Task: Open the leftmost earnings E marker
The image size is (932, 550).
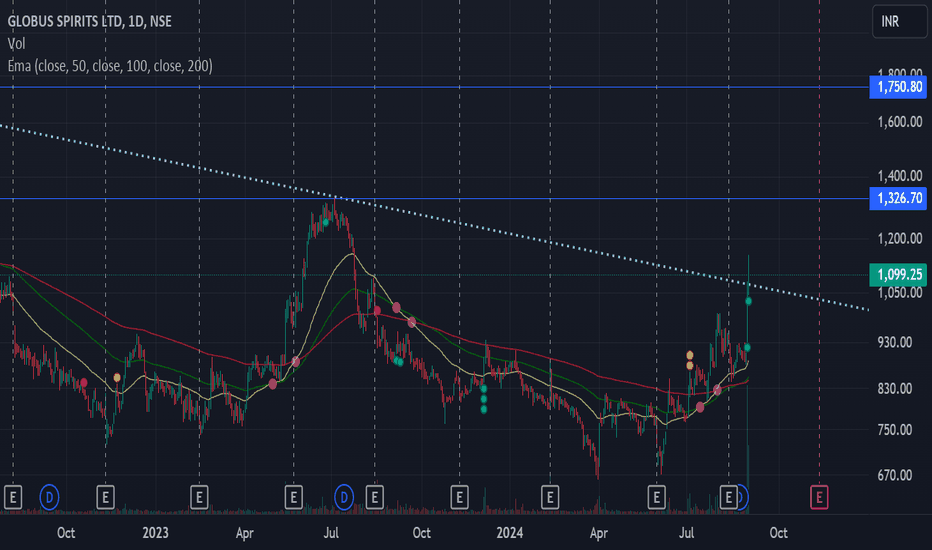Action: point(13,497)
